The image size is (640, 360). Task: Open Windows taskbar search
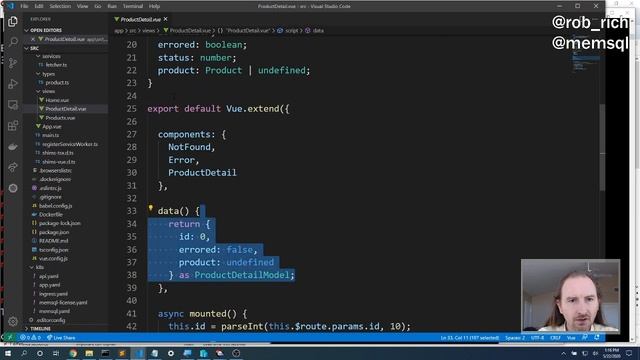24,353
